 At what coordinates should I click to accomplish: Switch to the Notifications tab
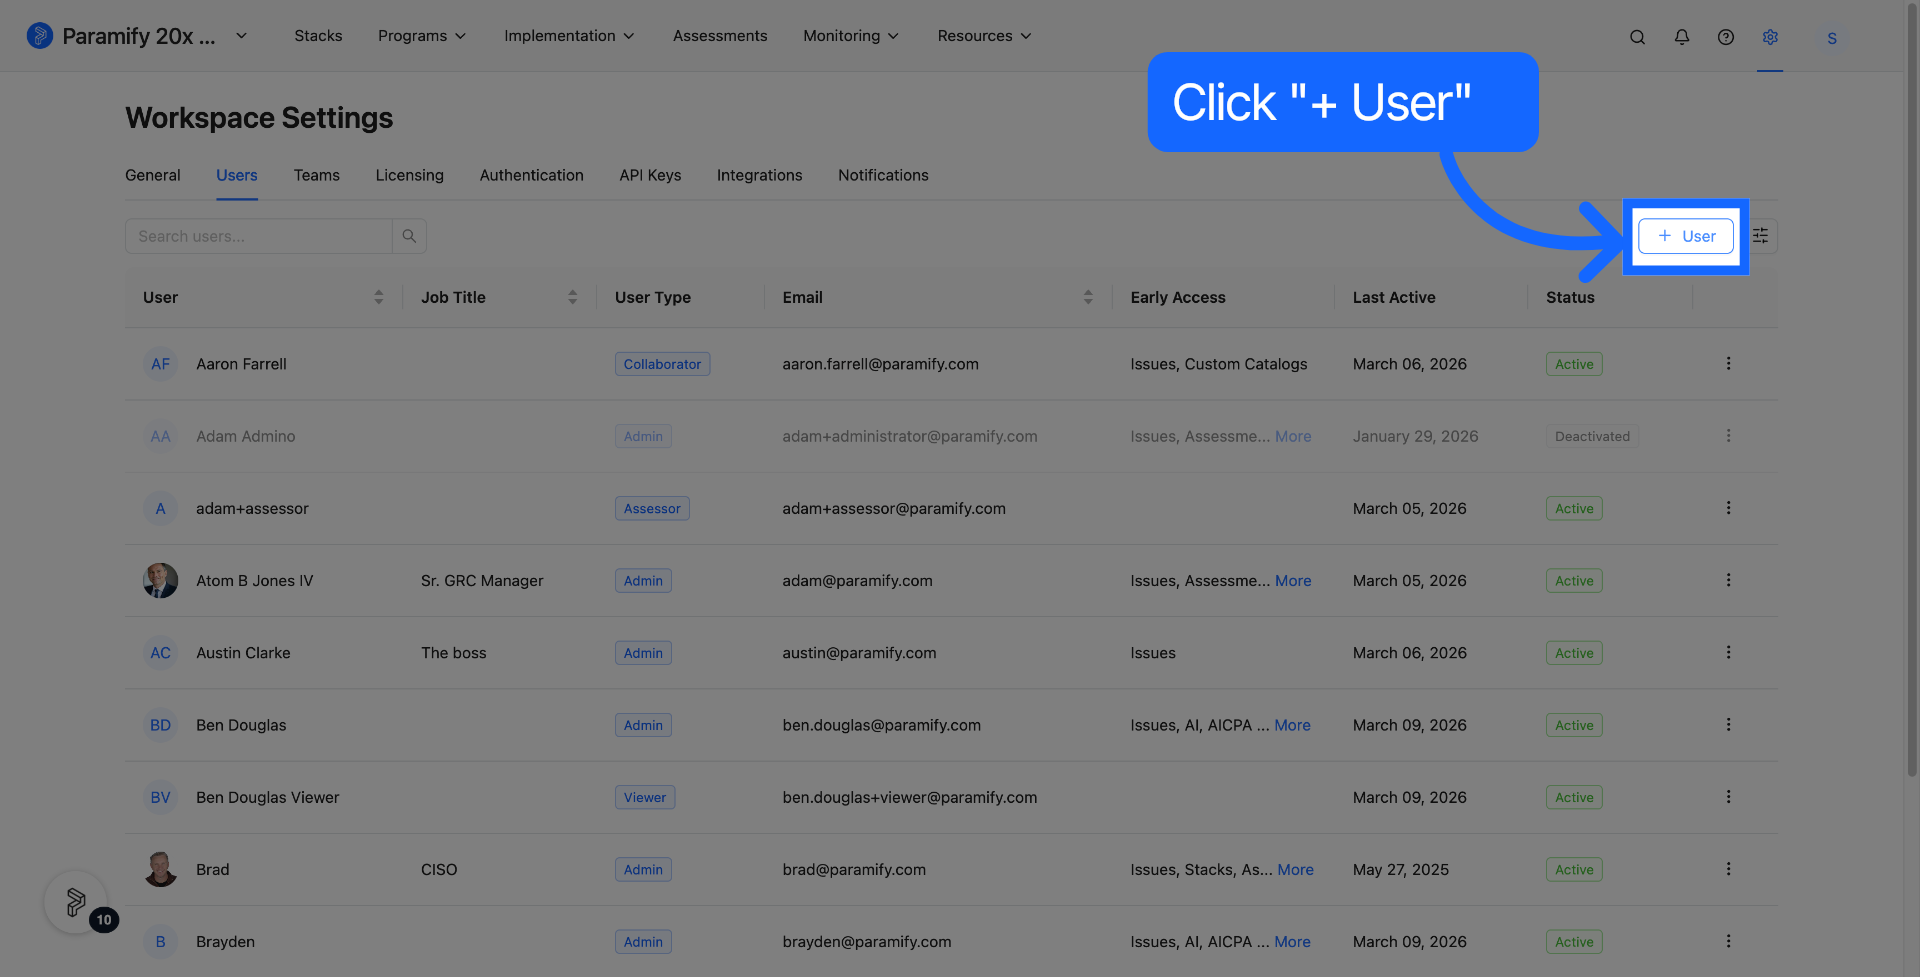coord(883,175)
